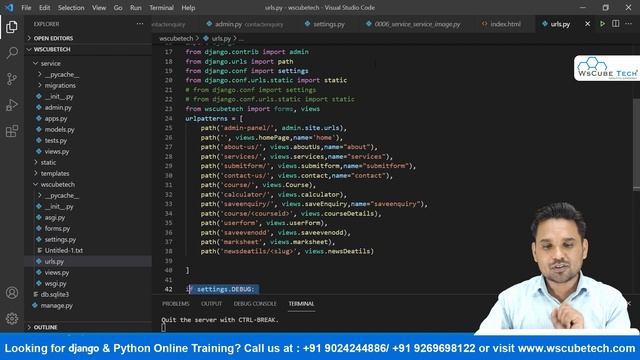Click in the terminal input area
The height and width of the screenshot is (360, 640).
point(164,328)
